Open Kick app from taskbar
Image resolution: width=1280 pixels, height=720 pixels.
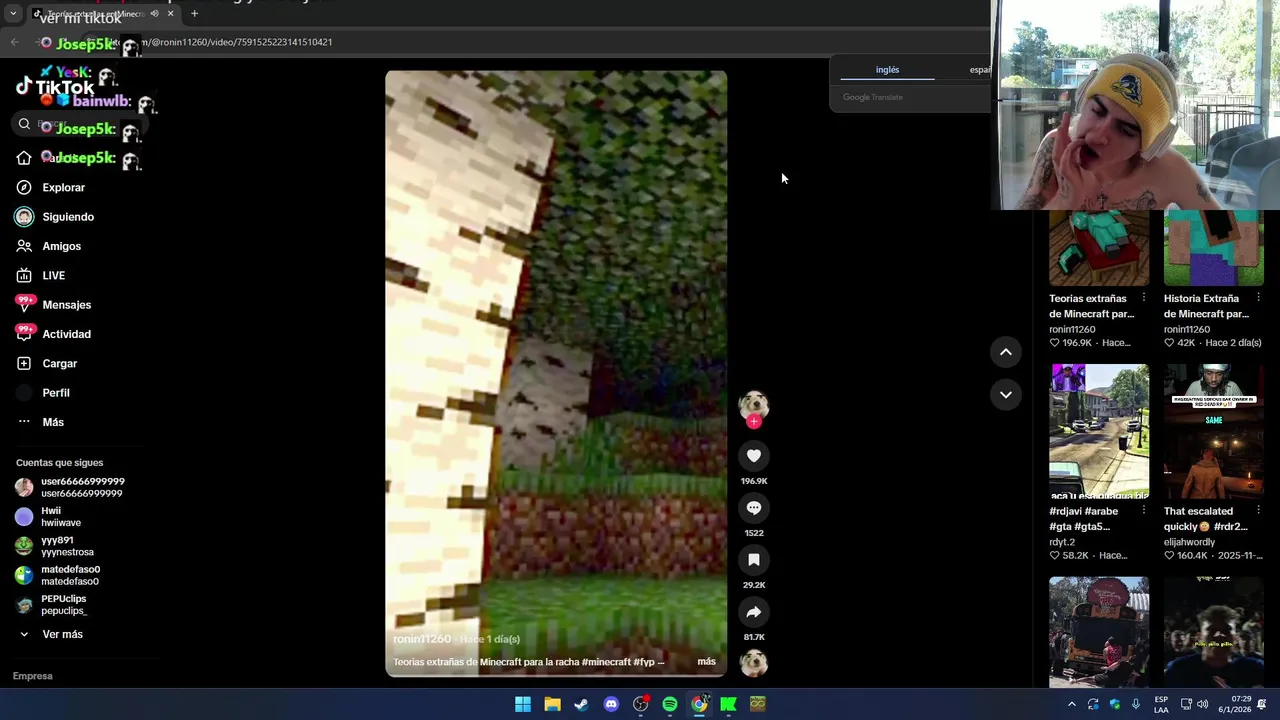728,704
